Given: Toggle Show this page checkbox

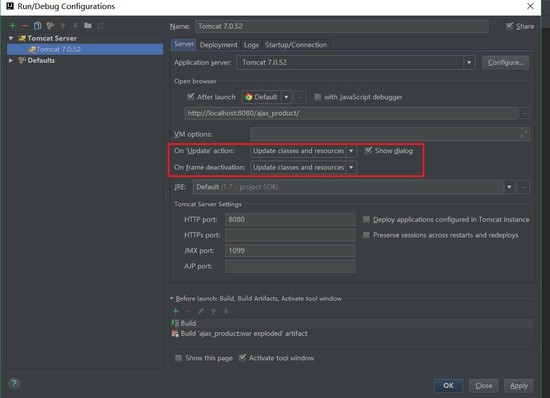Looking at the screenshot, I should (x=179, y=358).
